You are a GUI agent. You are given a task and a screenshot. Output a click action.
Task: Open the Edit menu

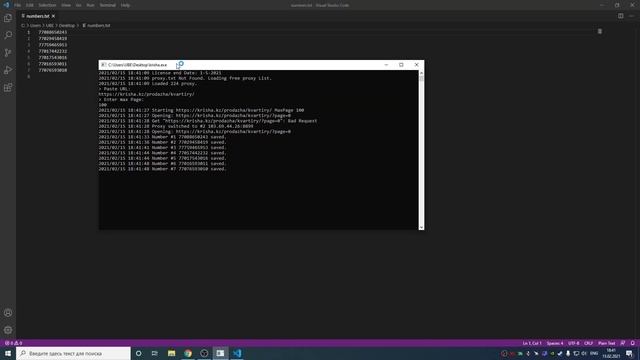pyautogui.click(x=29, y=5)
